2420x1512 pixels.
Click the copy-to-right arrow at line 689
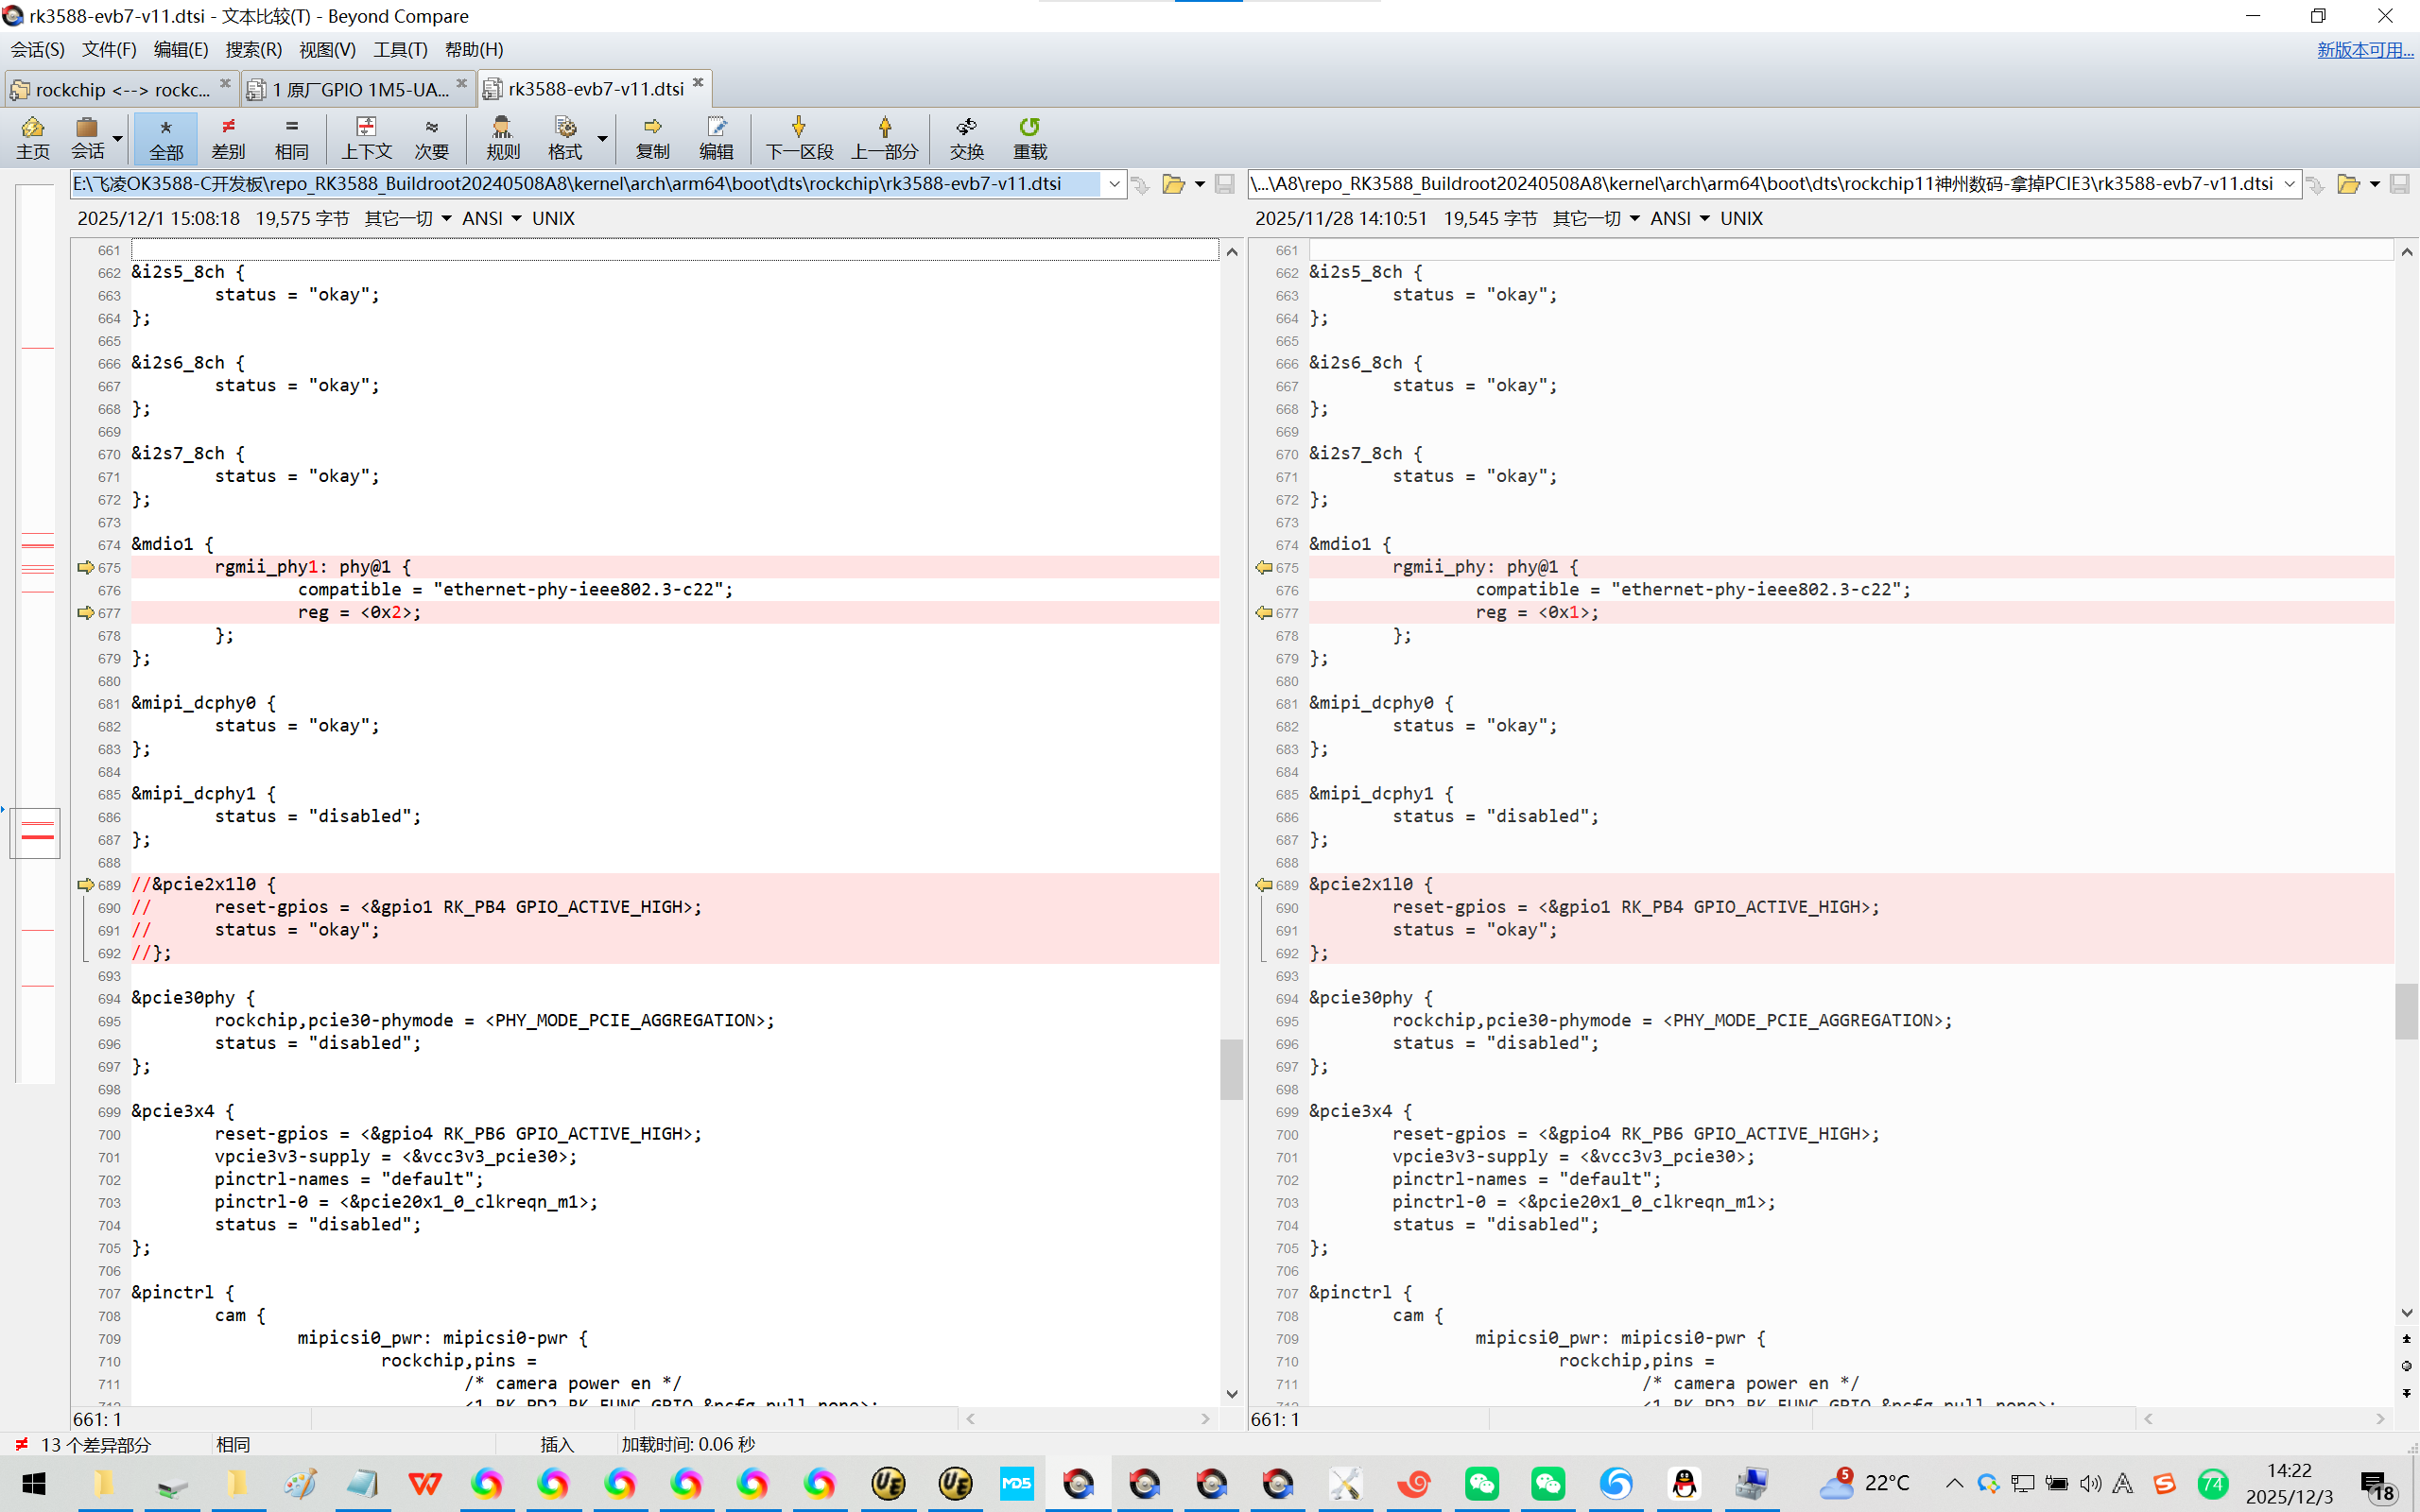pos(85,885)
